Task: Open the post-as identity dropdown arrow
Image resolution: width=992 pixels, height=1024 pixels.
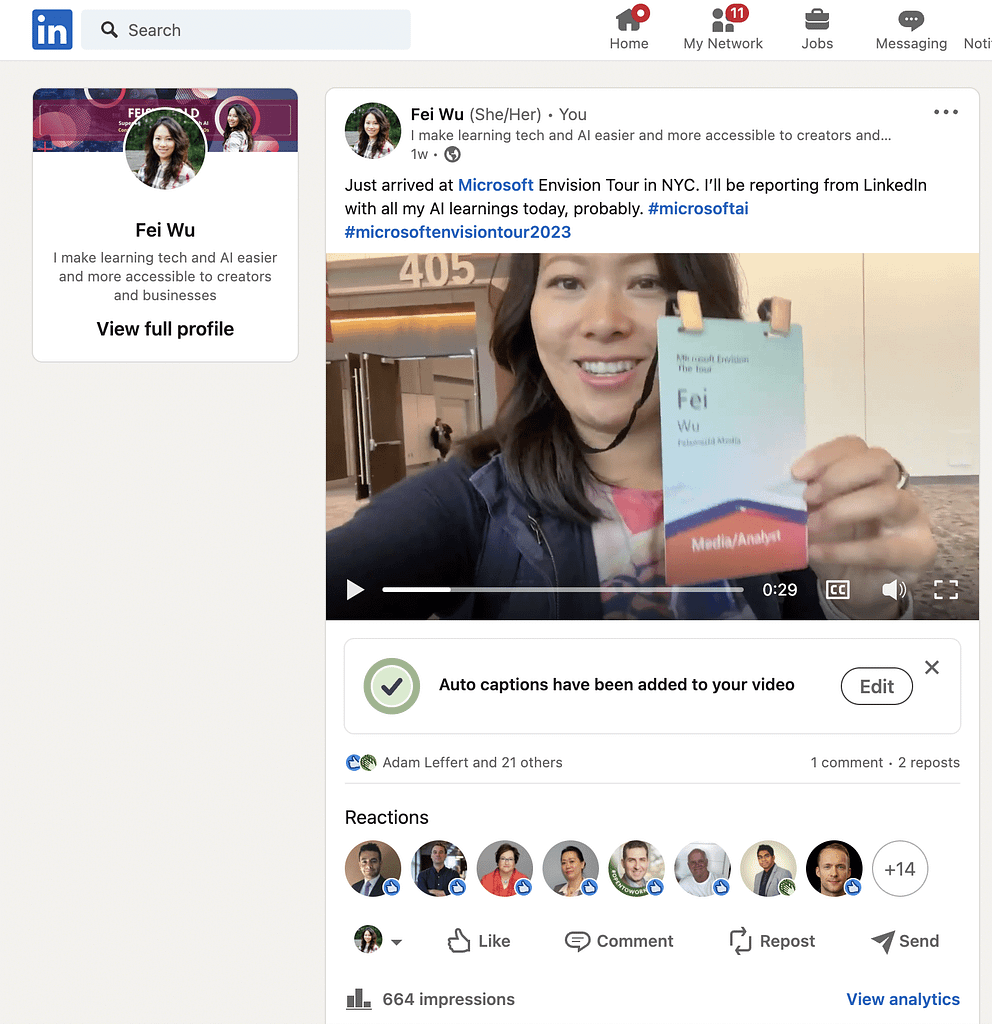Action: (x=396, y=942)
